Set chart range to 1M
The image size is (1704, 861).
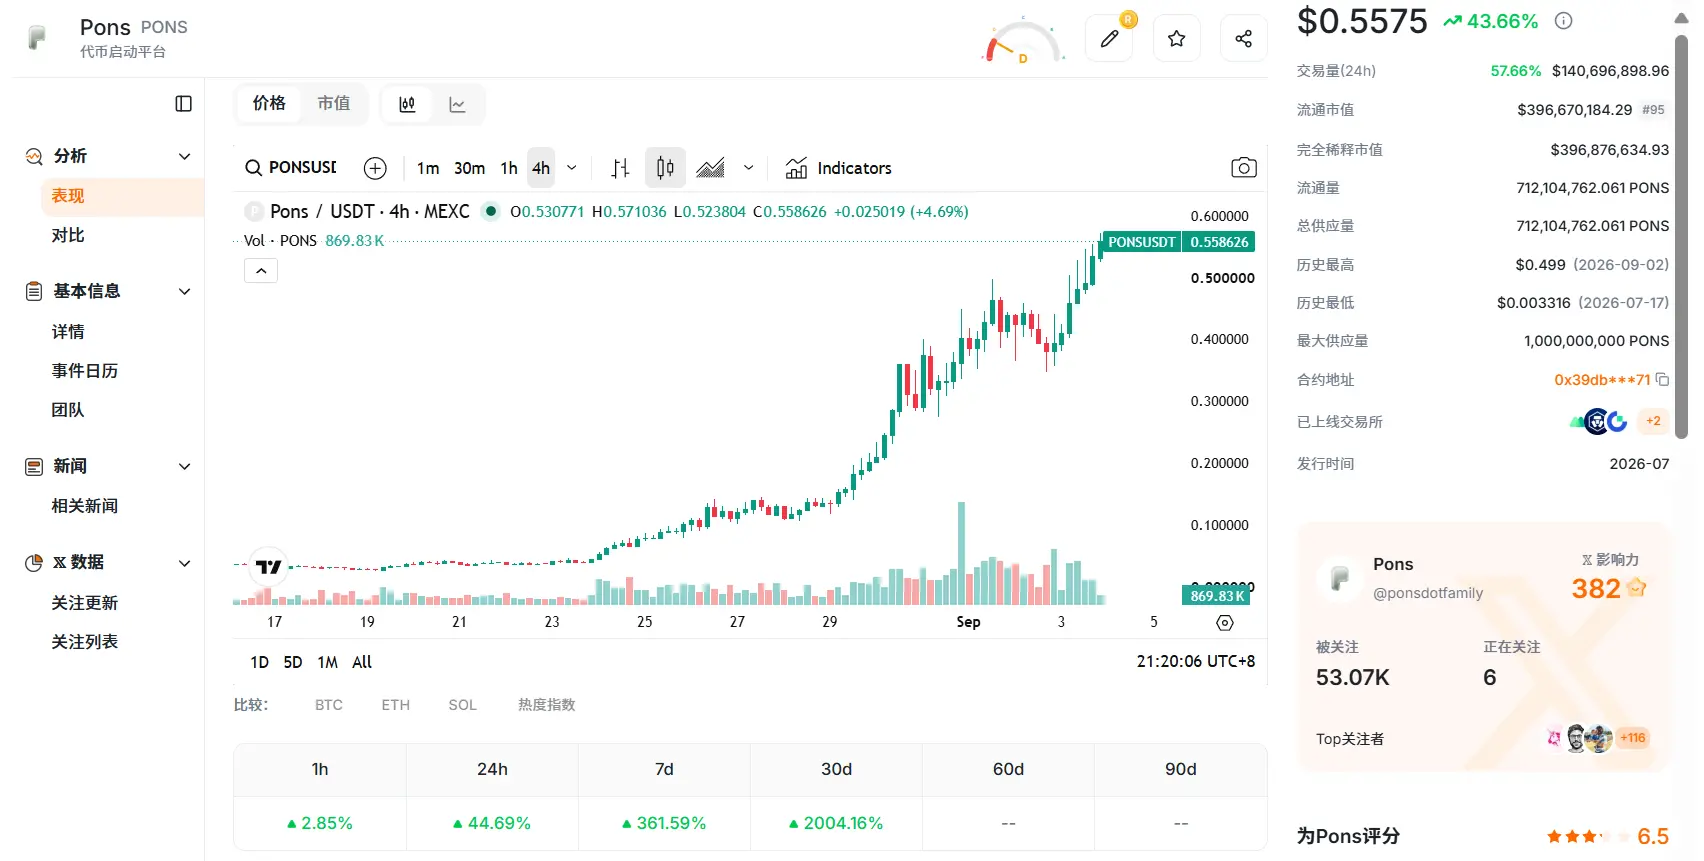(328, 662)
